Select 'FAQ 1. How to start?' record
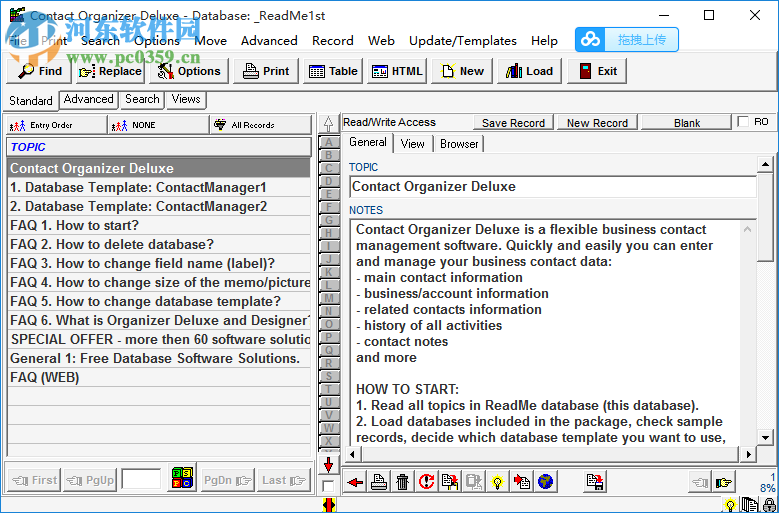 coord(159,225)
